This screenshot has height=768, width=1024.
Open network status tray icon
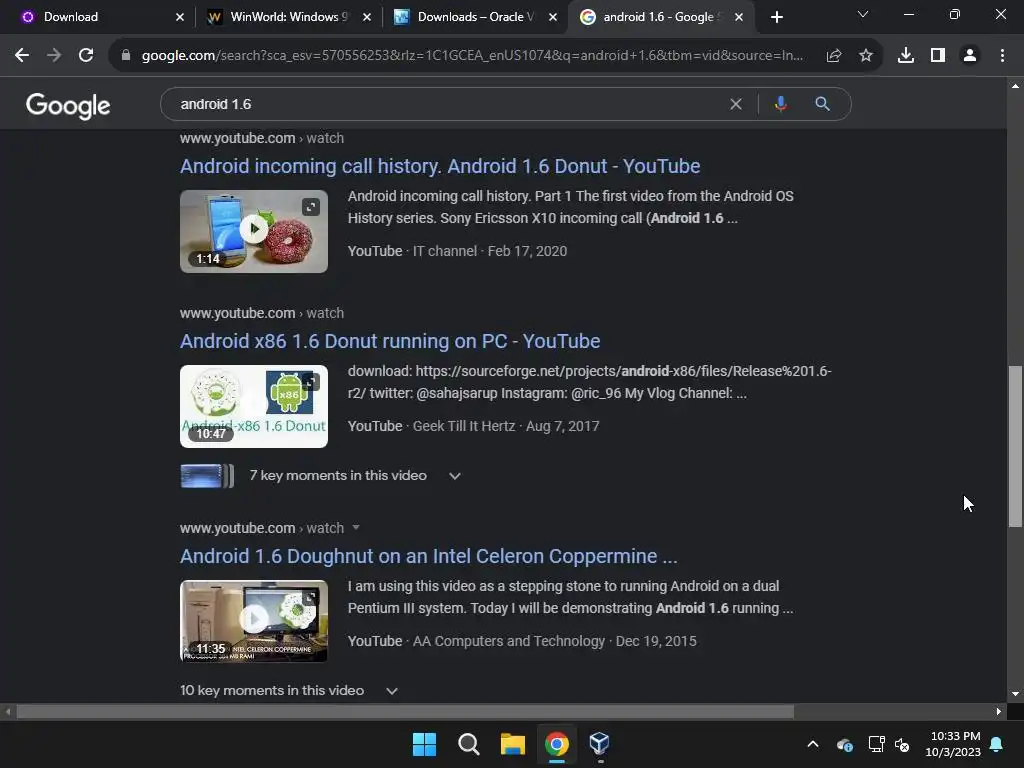(x=876, y=744)
